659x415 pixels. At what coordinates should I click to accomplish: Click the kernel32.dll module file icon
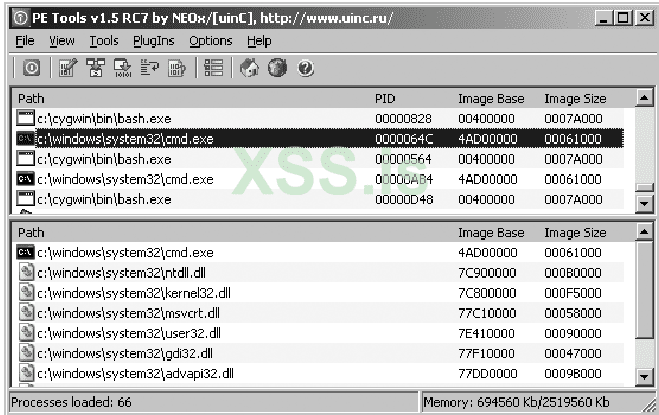[x=26, y=293]
